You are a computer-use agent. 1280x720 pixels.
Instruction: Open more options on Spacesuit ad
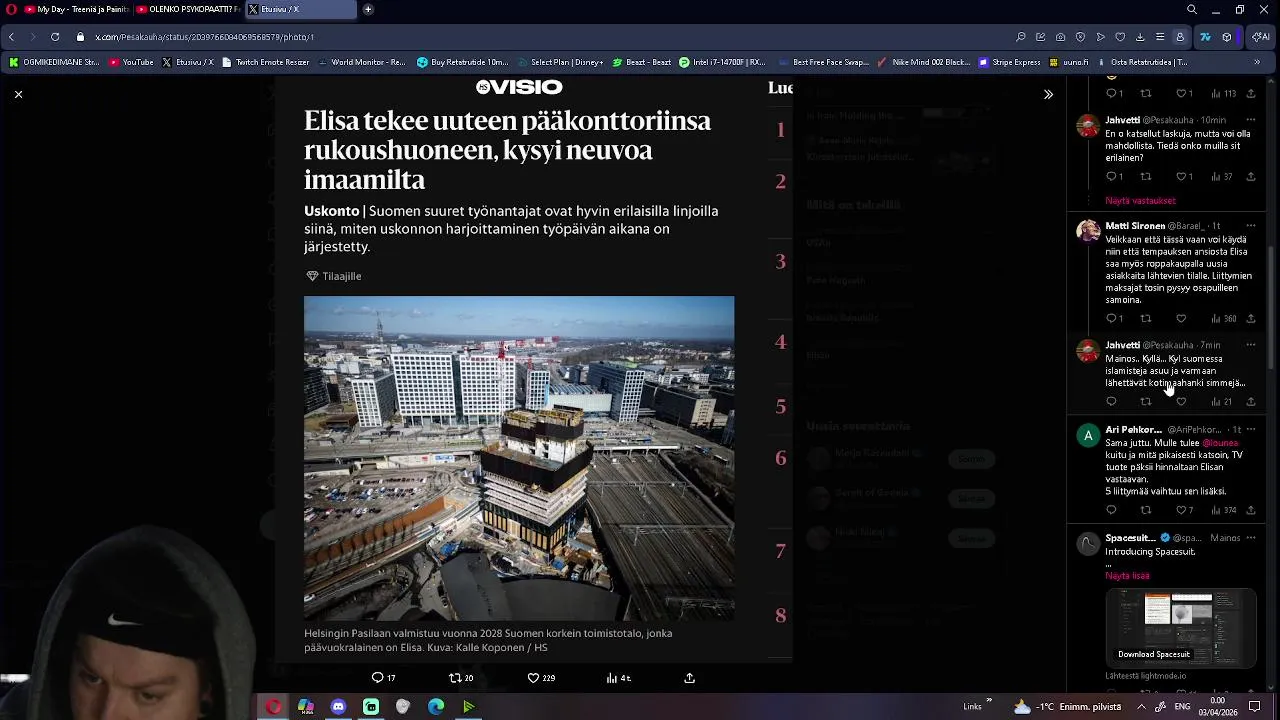1250,538
